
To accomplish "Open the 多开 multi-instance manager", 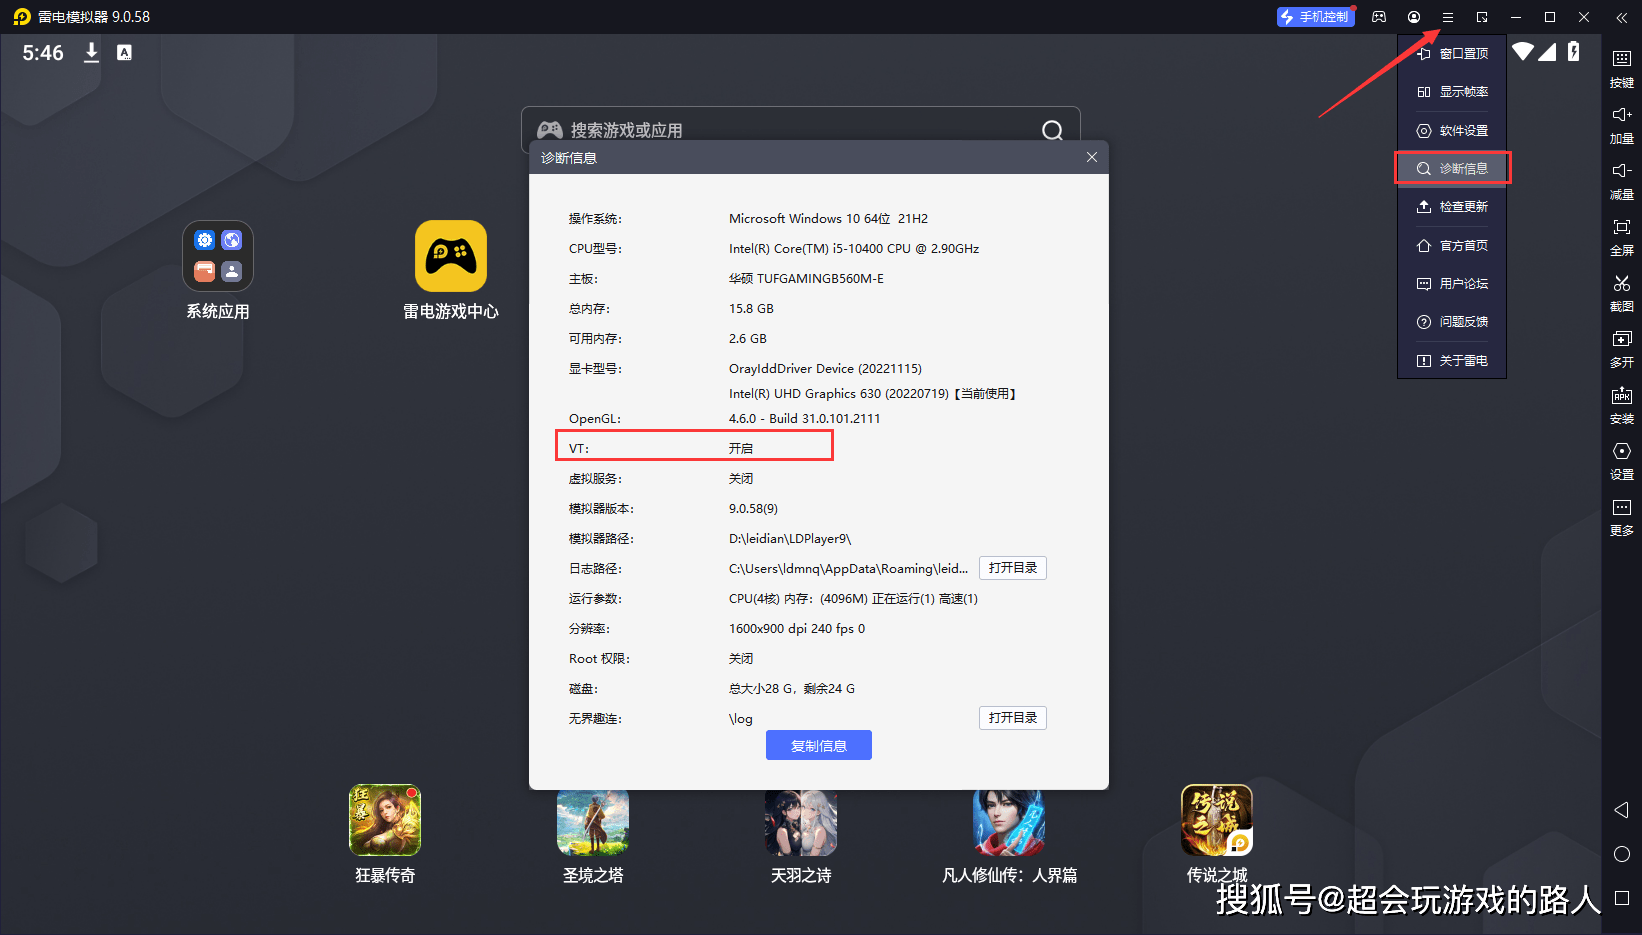I will click(x=1622, y=349).
